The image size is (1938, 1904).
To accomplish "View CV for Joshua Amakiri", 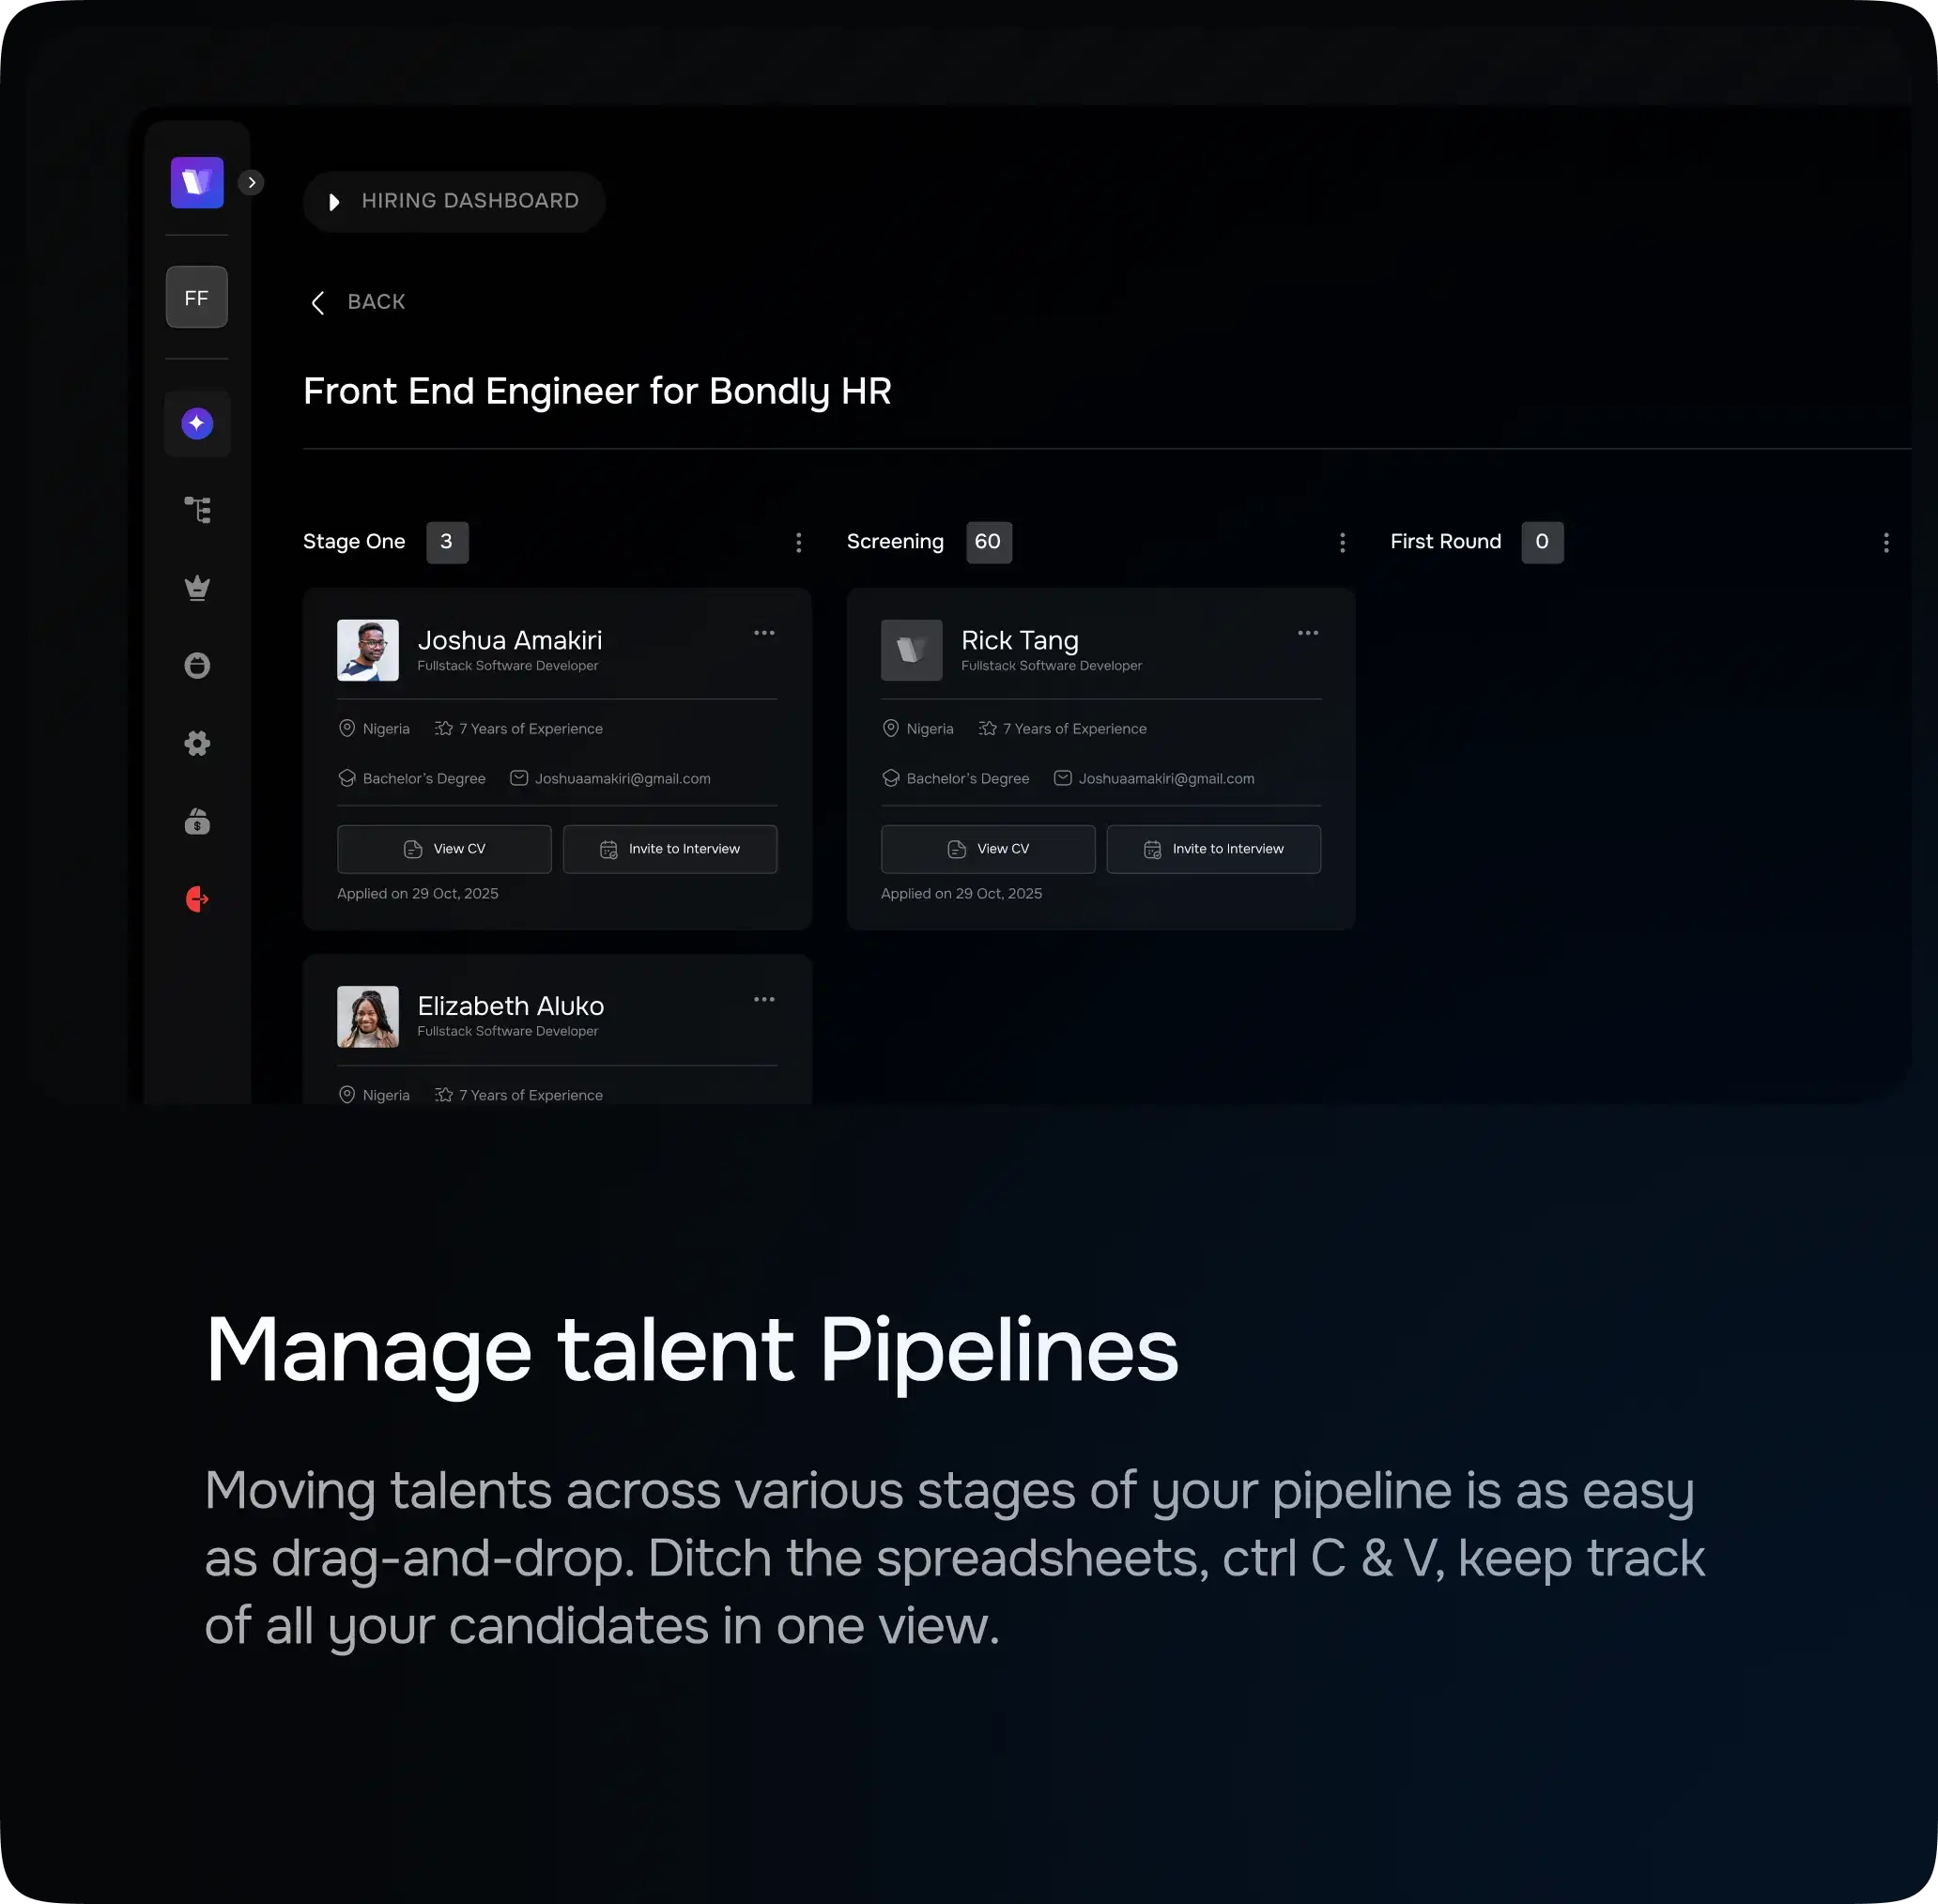I will pyautogui.click(x=444, y=848).
